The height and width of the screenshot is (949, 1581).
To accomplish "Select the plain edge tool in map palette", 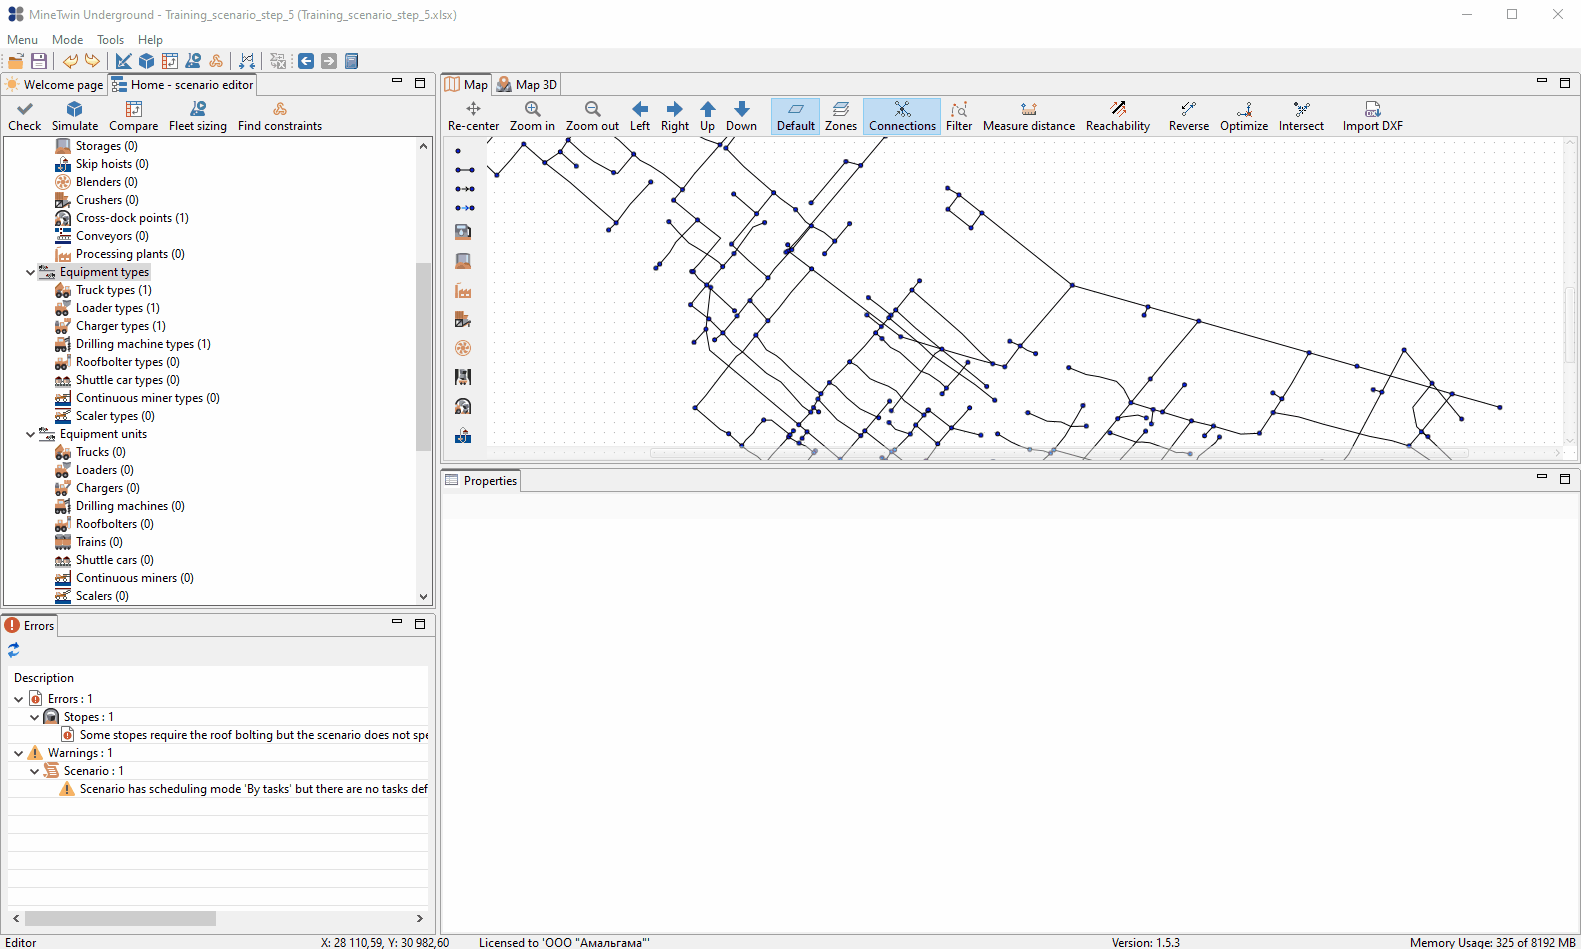I will pos(464,170).
